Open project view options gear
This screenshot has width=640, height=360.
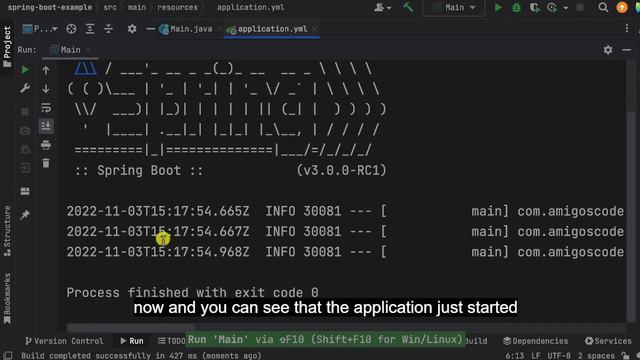(x=132, y=29)
